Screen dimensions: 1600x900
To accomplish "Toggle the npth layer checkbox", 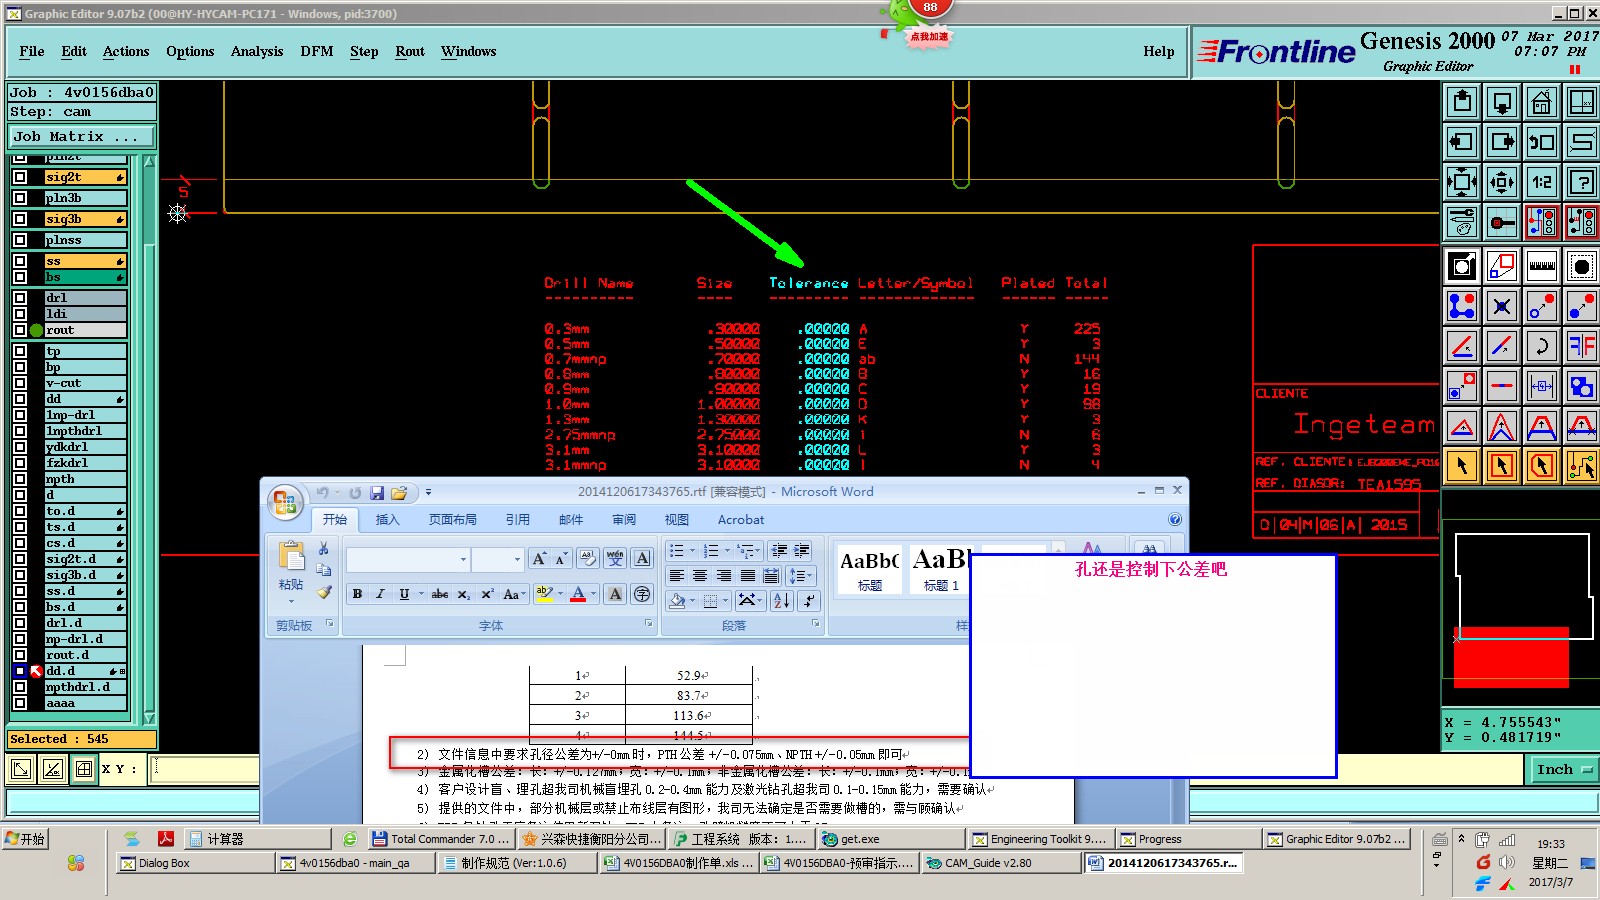I will click(20, 479).
